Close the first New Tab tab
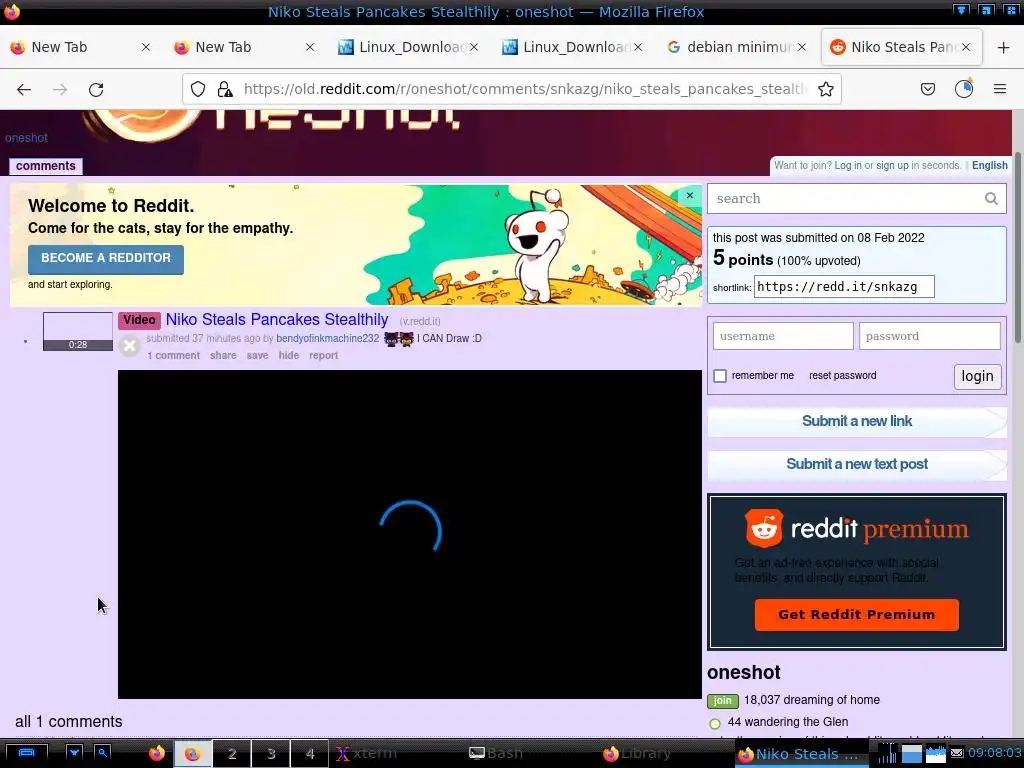Viewport: 1024px width, 768px height. click(146, 47)
